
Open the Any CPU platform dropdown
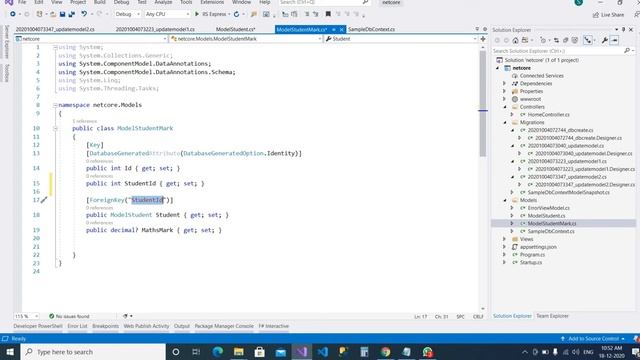click(167, 14)
